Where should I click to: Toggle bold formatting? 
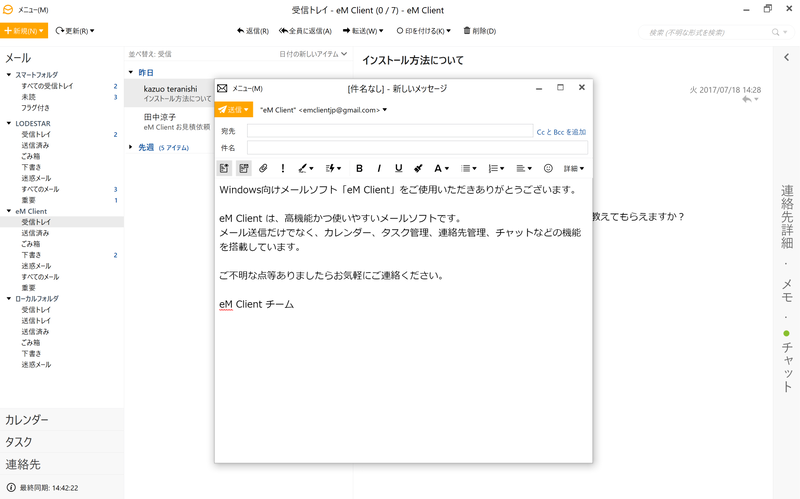tap(359, 168)
